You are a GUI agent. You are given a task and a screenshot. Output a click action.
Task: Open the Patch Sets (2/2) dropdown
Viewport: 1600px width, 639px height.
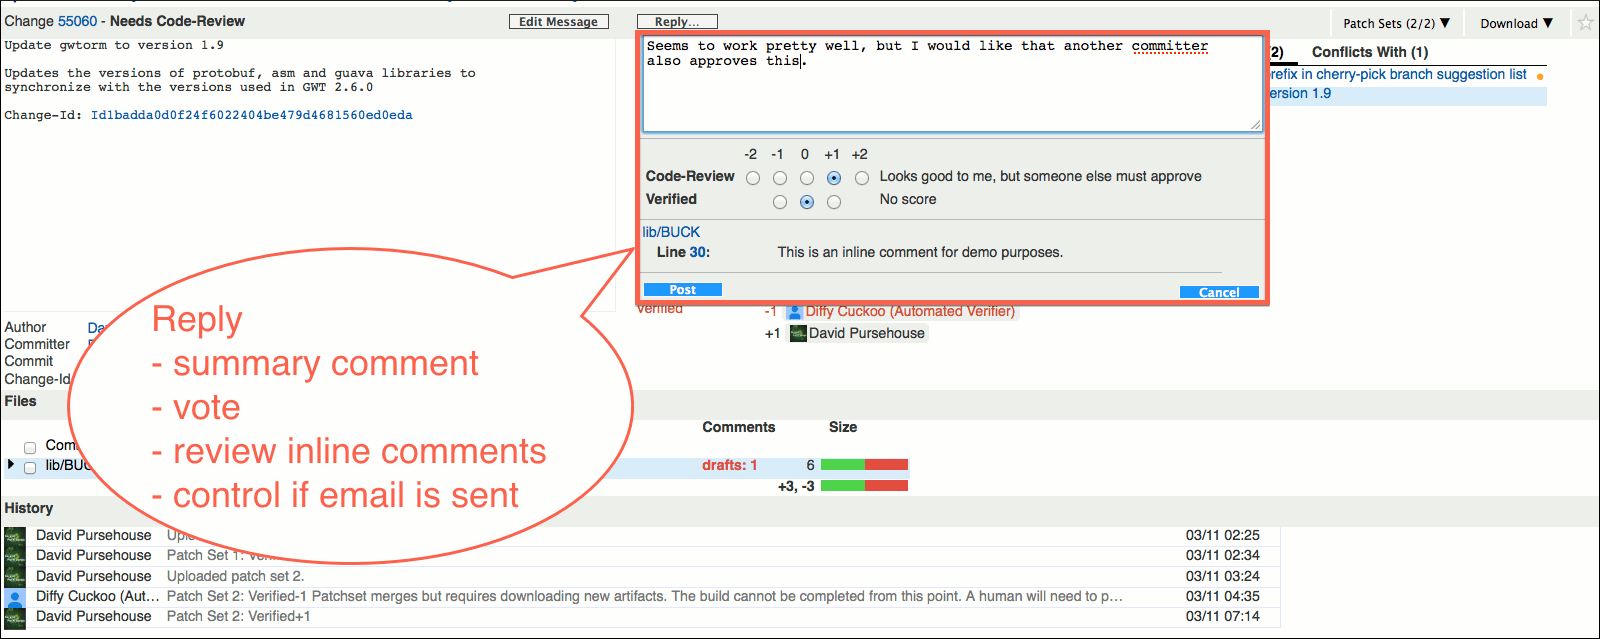click(1396, 23)
